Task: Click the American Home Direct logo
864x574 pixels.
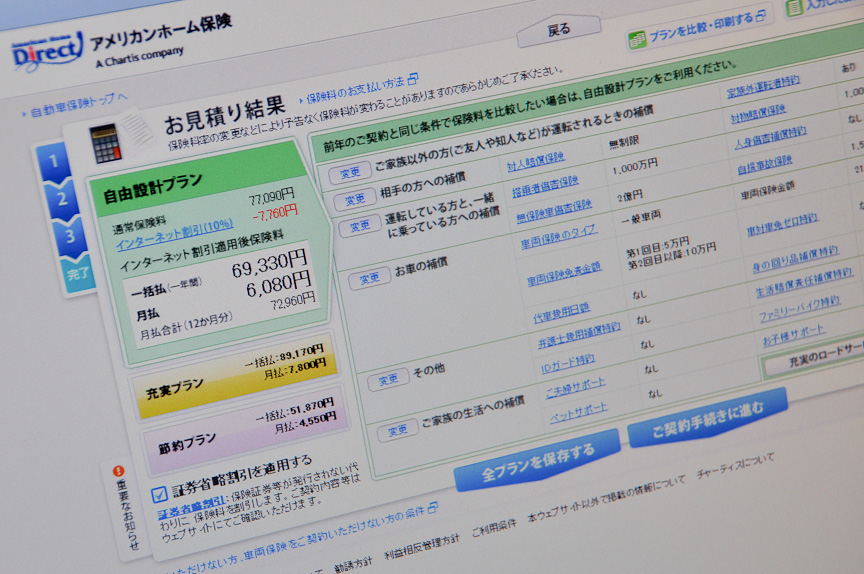Action: coord(46,52)
